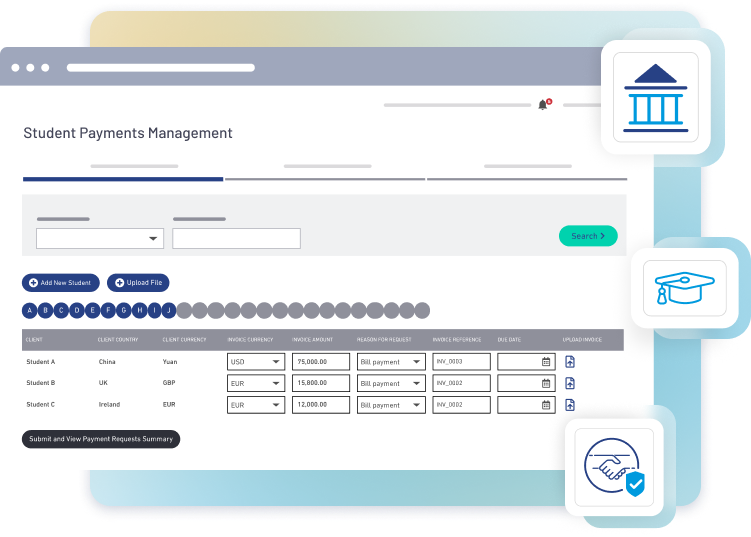Filter students by letter I
Image resolution: width=751 pixels, height=537 pixels.
(x=155, y=310)
